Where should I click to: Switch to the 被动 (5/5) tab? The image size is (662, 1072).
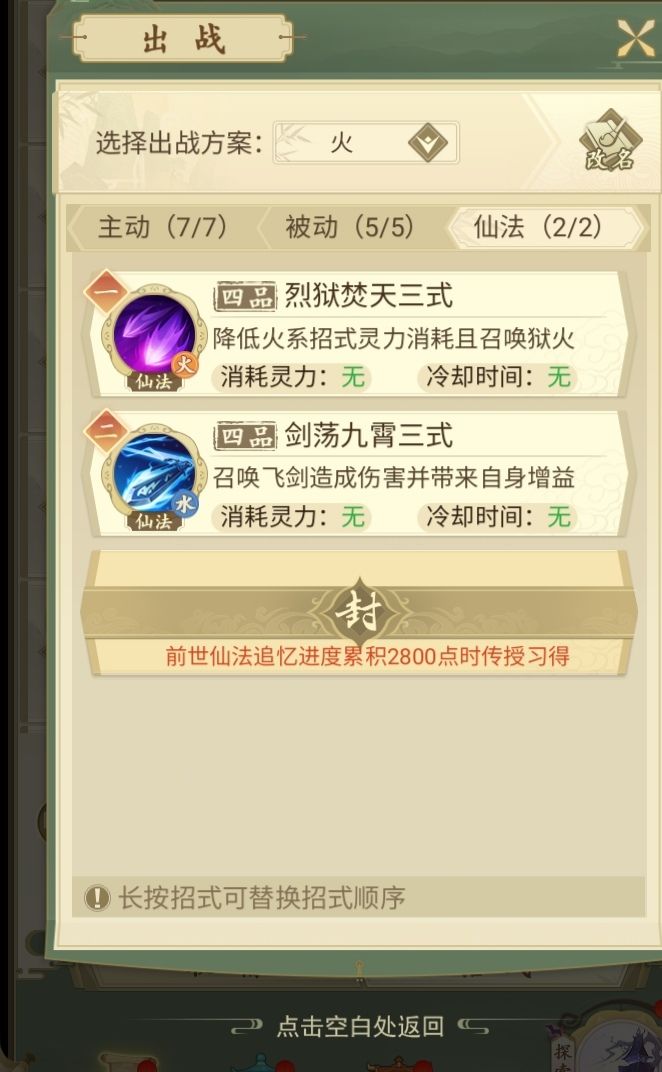click(349, 227)
